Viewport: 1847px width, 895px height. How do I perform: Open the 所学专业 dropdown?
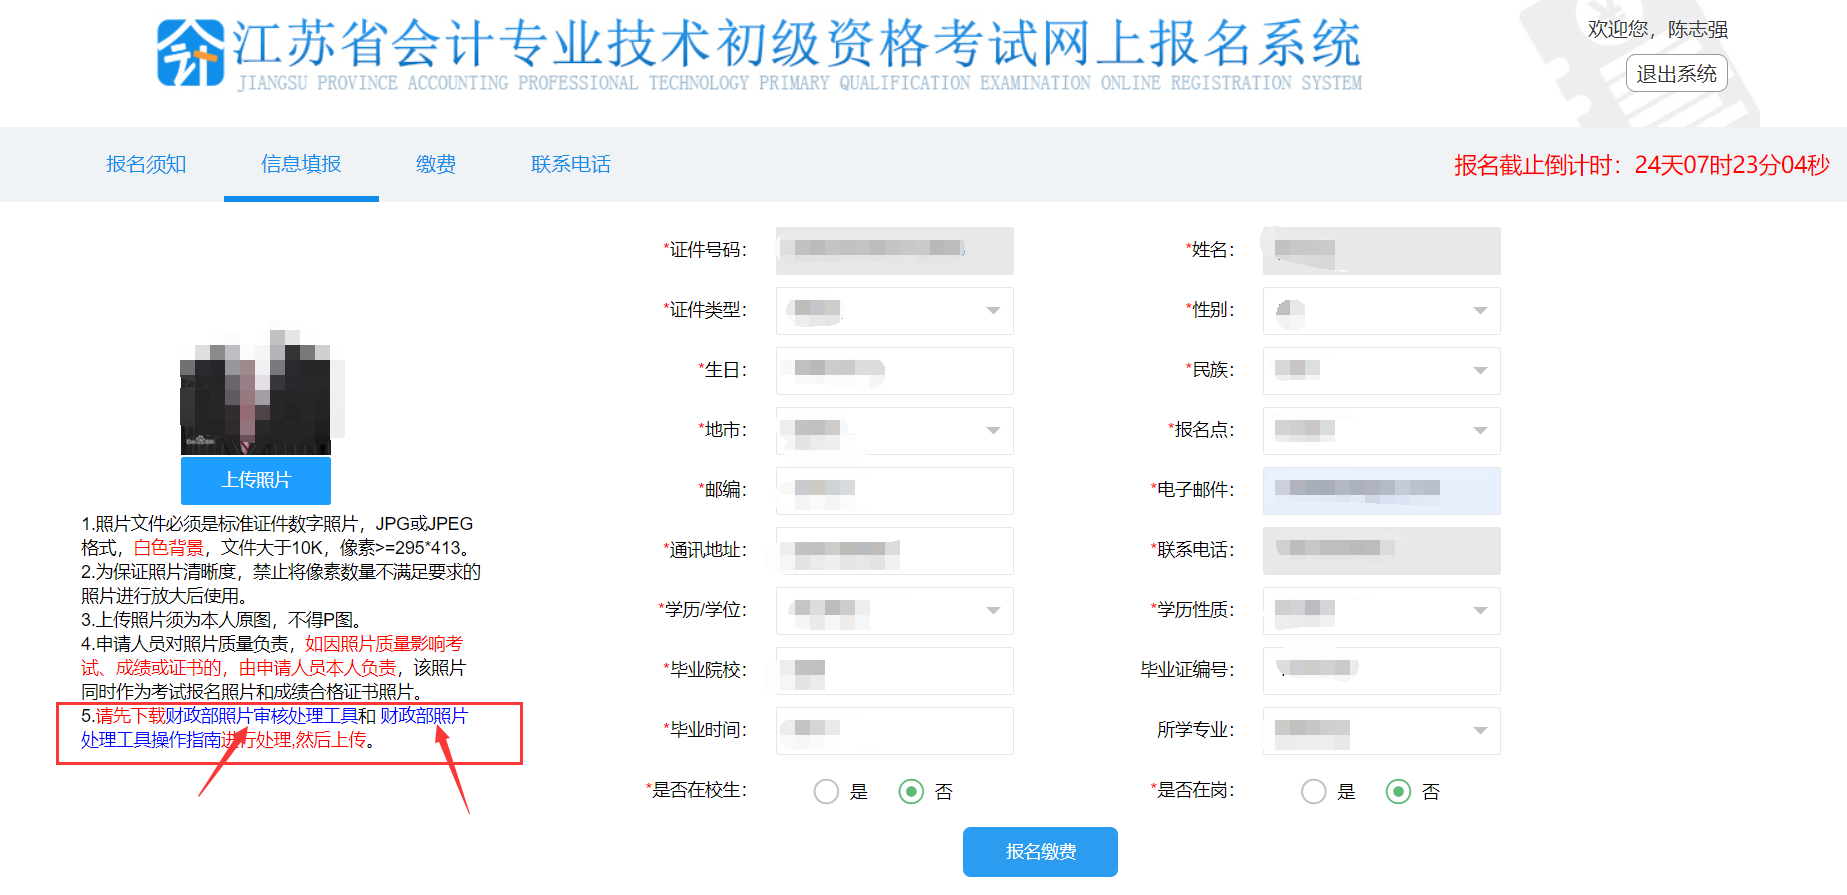(x=1381, y=731)
